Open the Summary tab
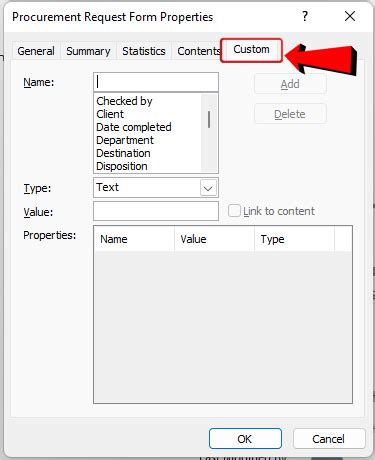 coord(88,51)
